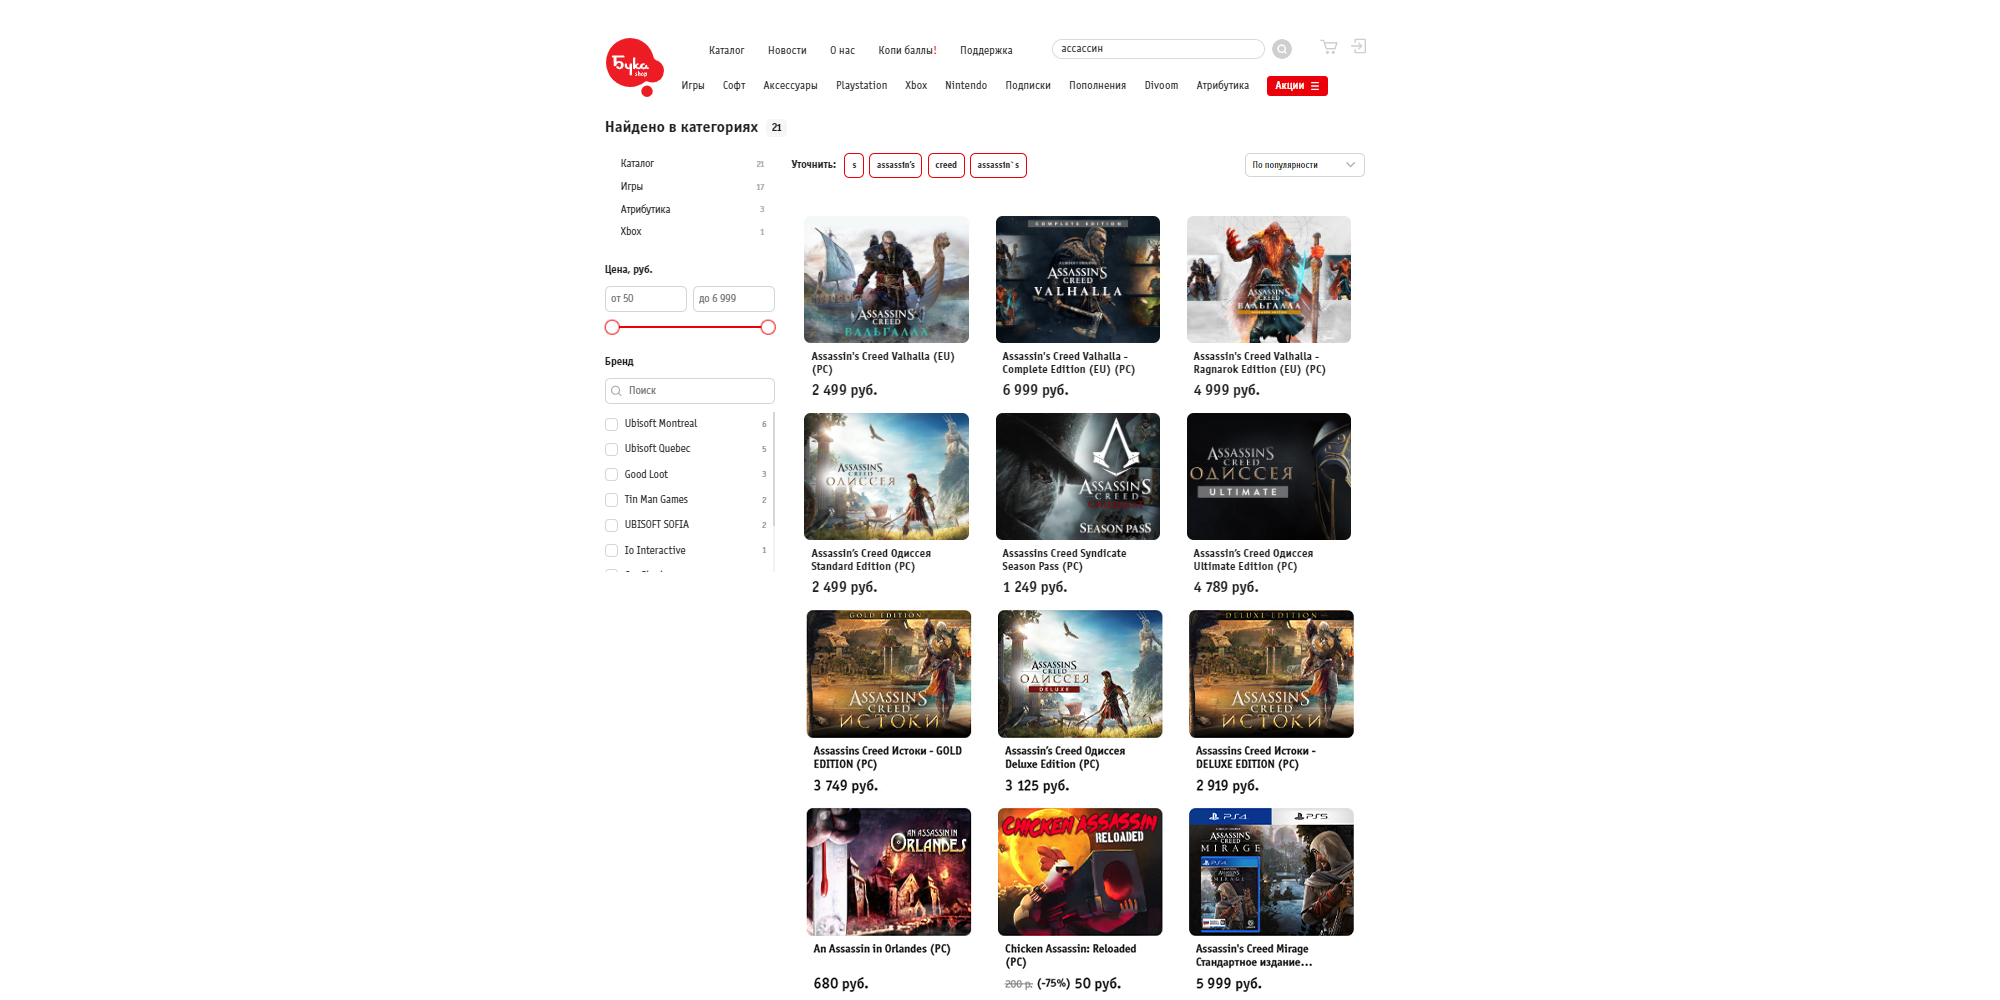Screen dimensions: 2000x1000
Task: Click the right price slider handle
Action: [x=768, y=327]
